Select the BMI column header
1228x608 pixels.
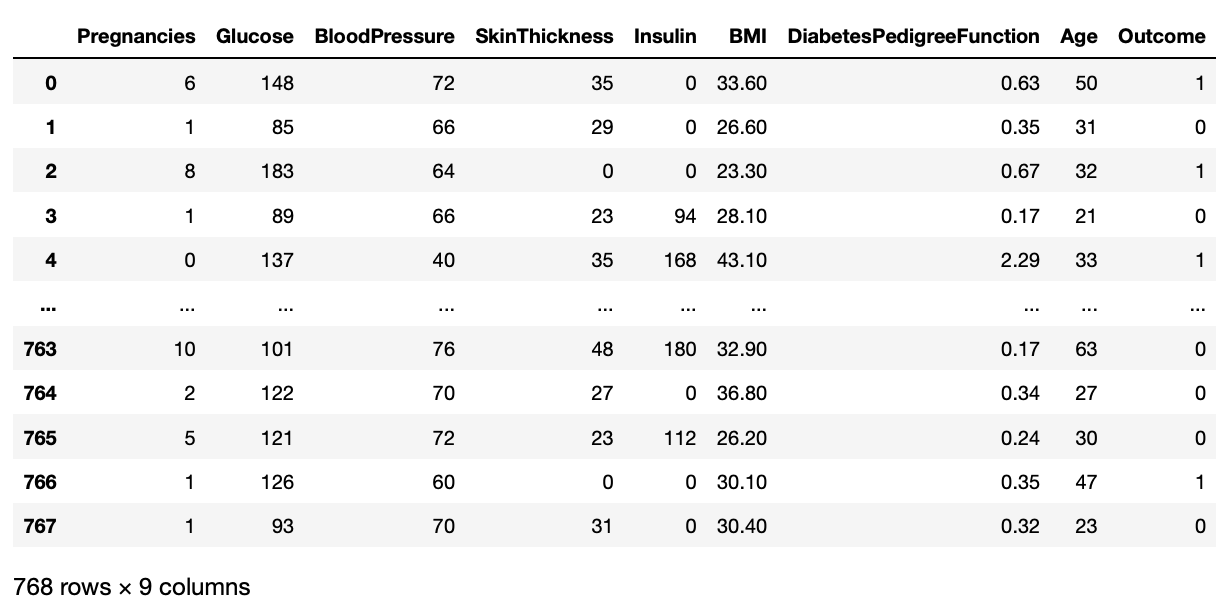tap(747, 37)
